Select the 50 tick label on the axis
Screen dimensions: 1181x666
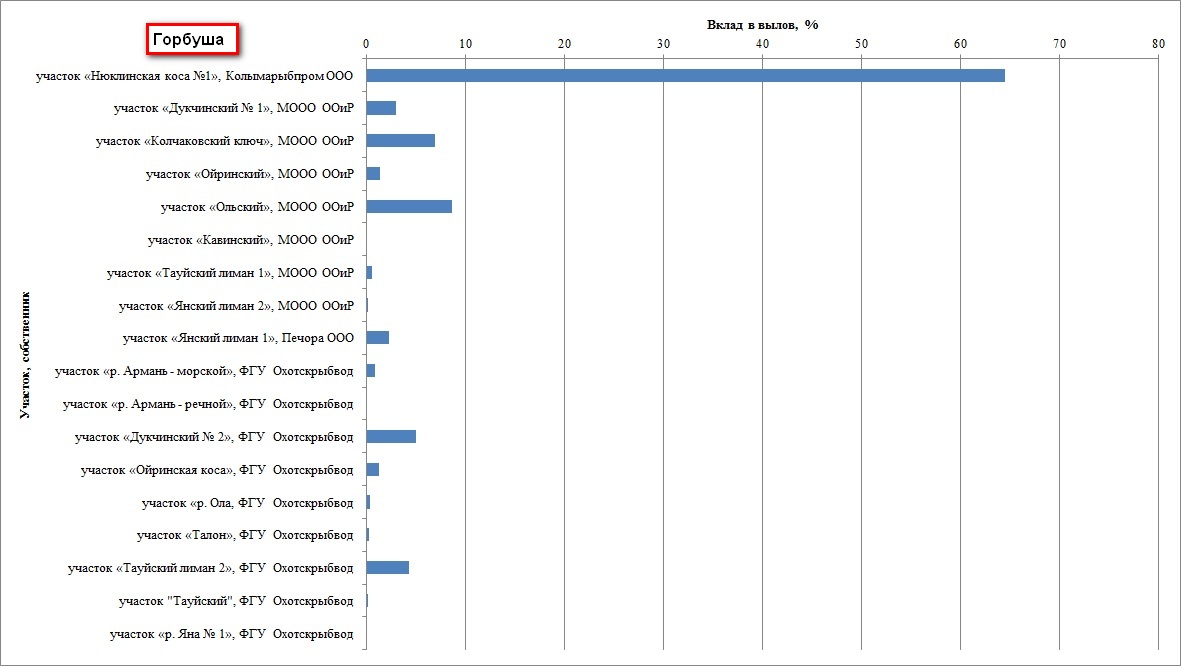[861, 44]
